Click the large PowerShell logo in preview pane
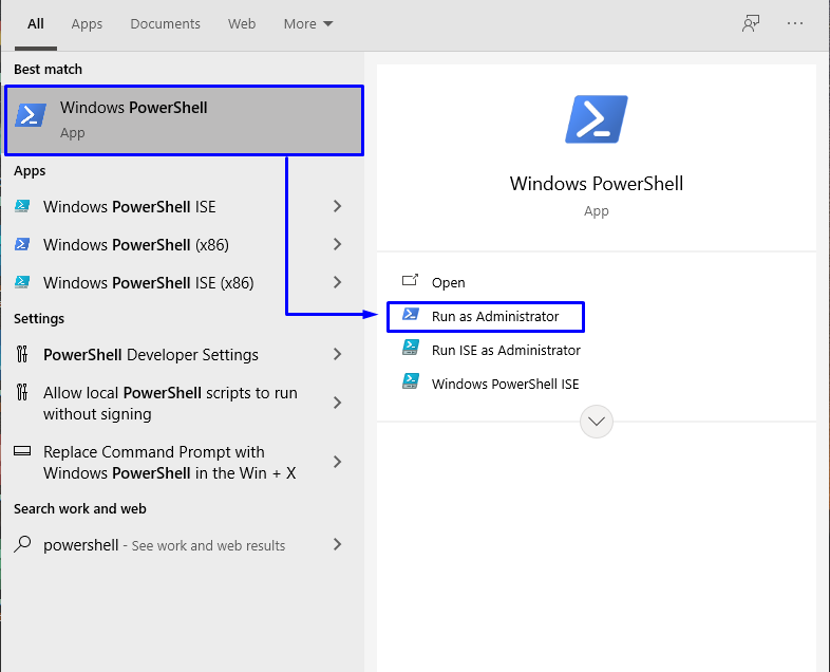The image size is (830, 672). 597,119
